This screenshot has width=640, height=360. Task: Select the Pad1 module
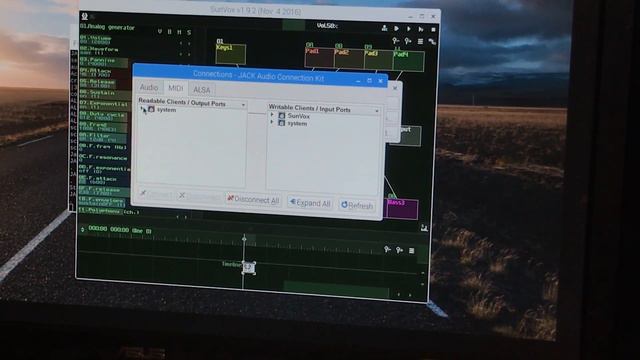pyautogui.click(x=319, y=58)
